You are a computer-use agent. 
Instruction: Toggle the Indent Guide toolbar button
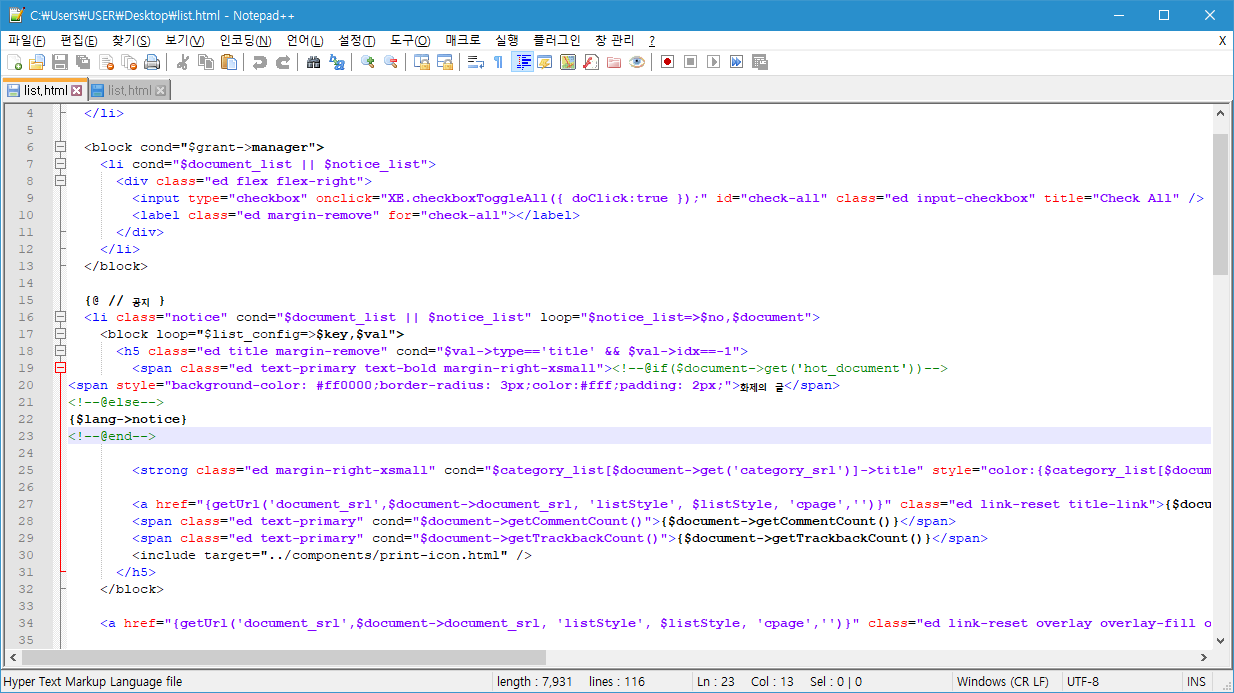522,62
